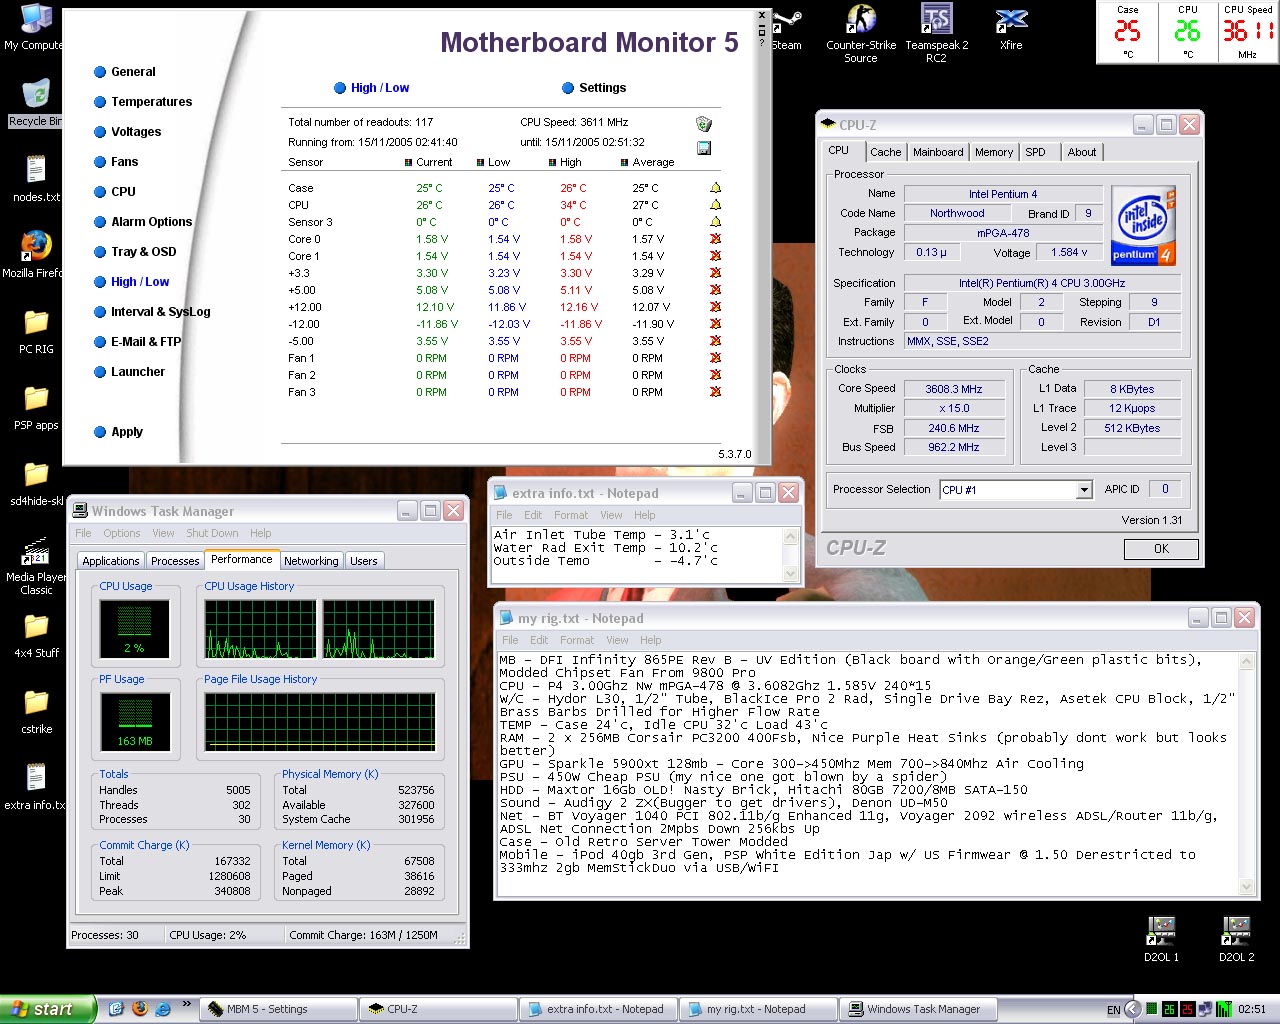Toggle the alarm bell for the Case sensor row
Screen dimensions: 1280x1024
coord(715,188)
